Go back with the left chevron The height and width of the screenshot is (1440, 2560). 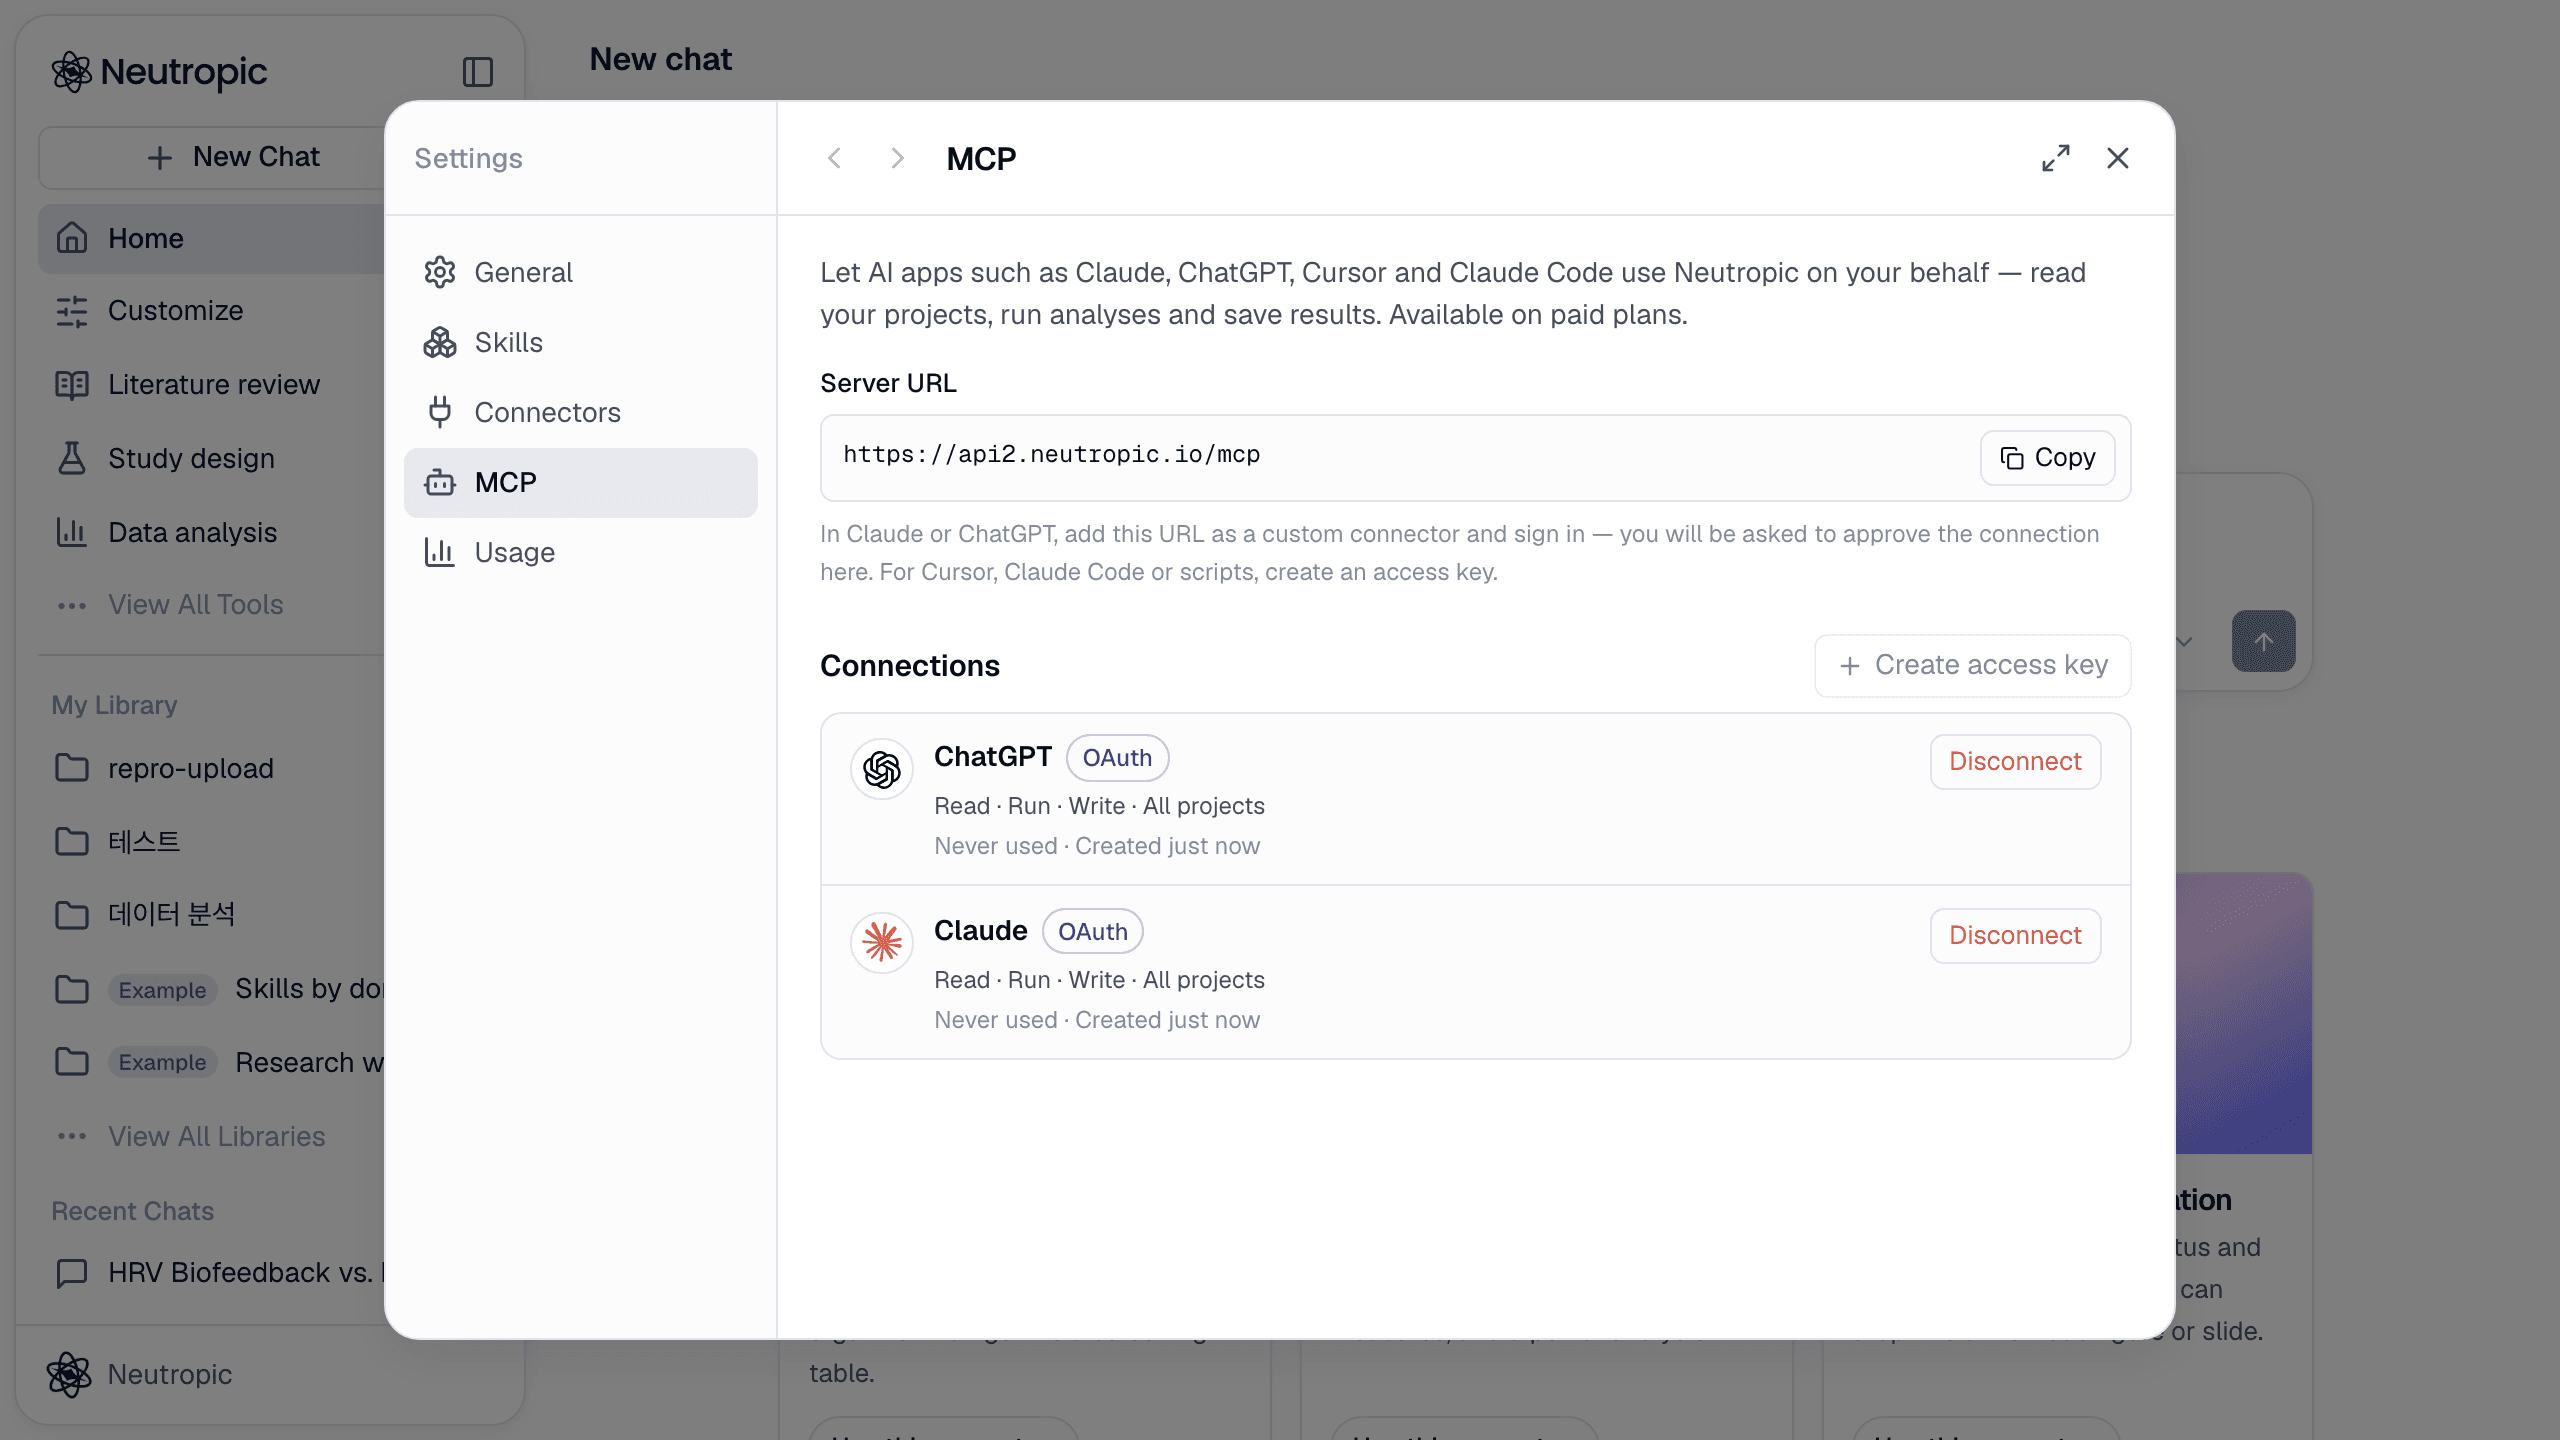pos(835,158)
